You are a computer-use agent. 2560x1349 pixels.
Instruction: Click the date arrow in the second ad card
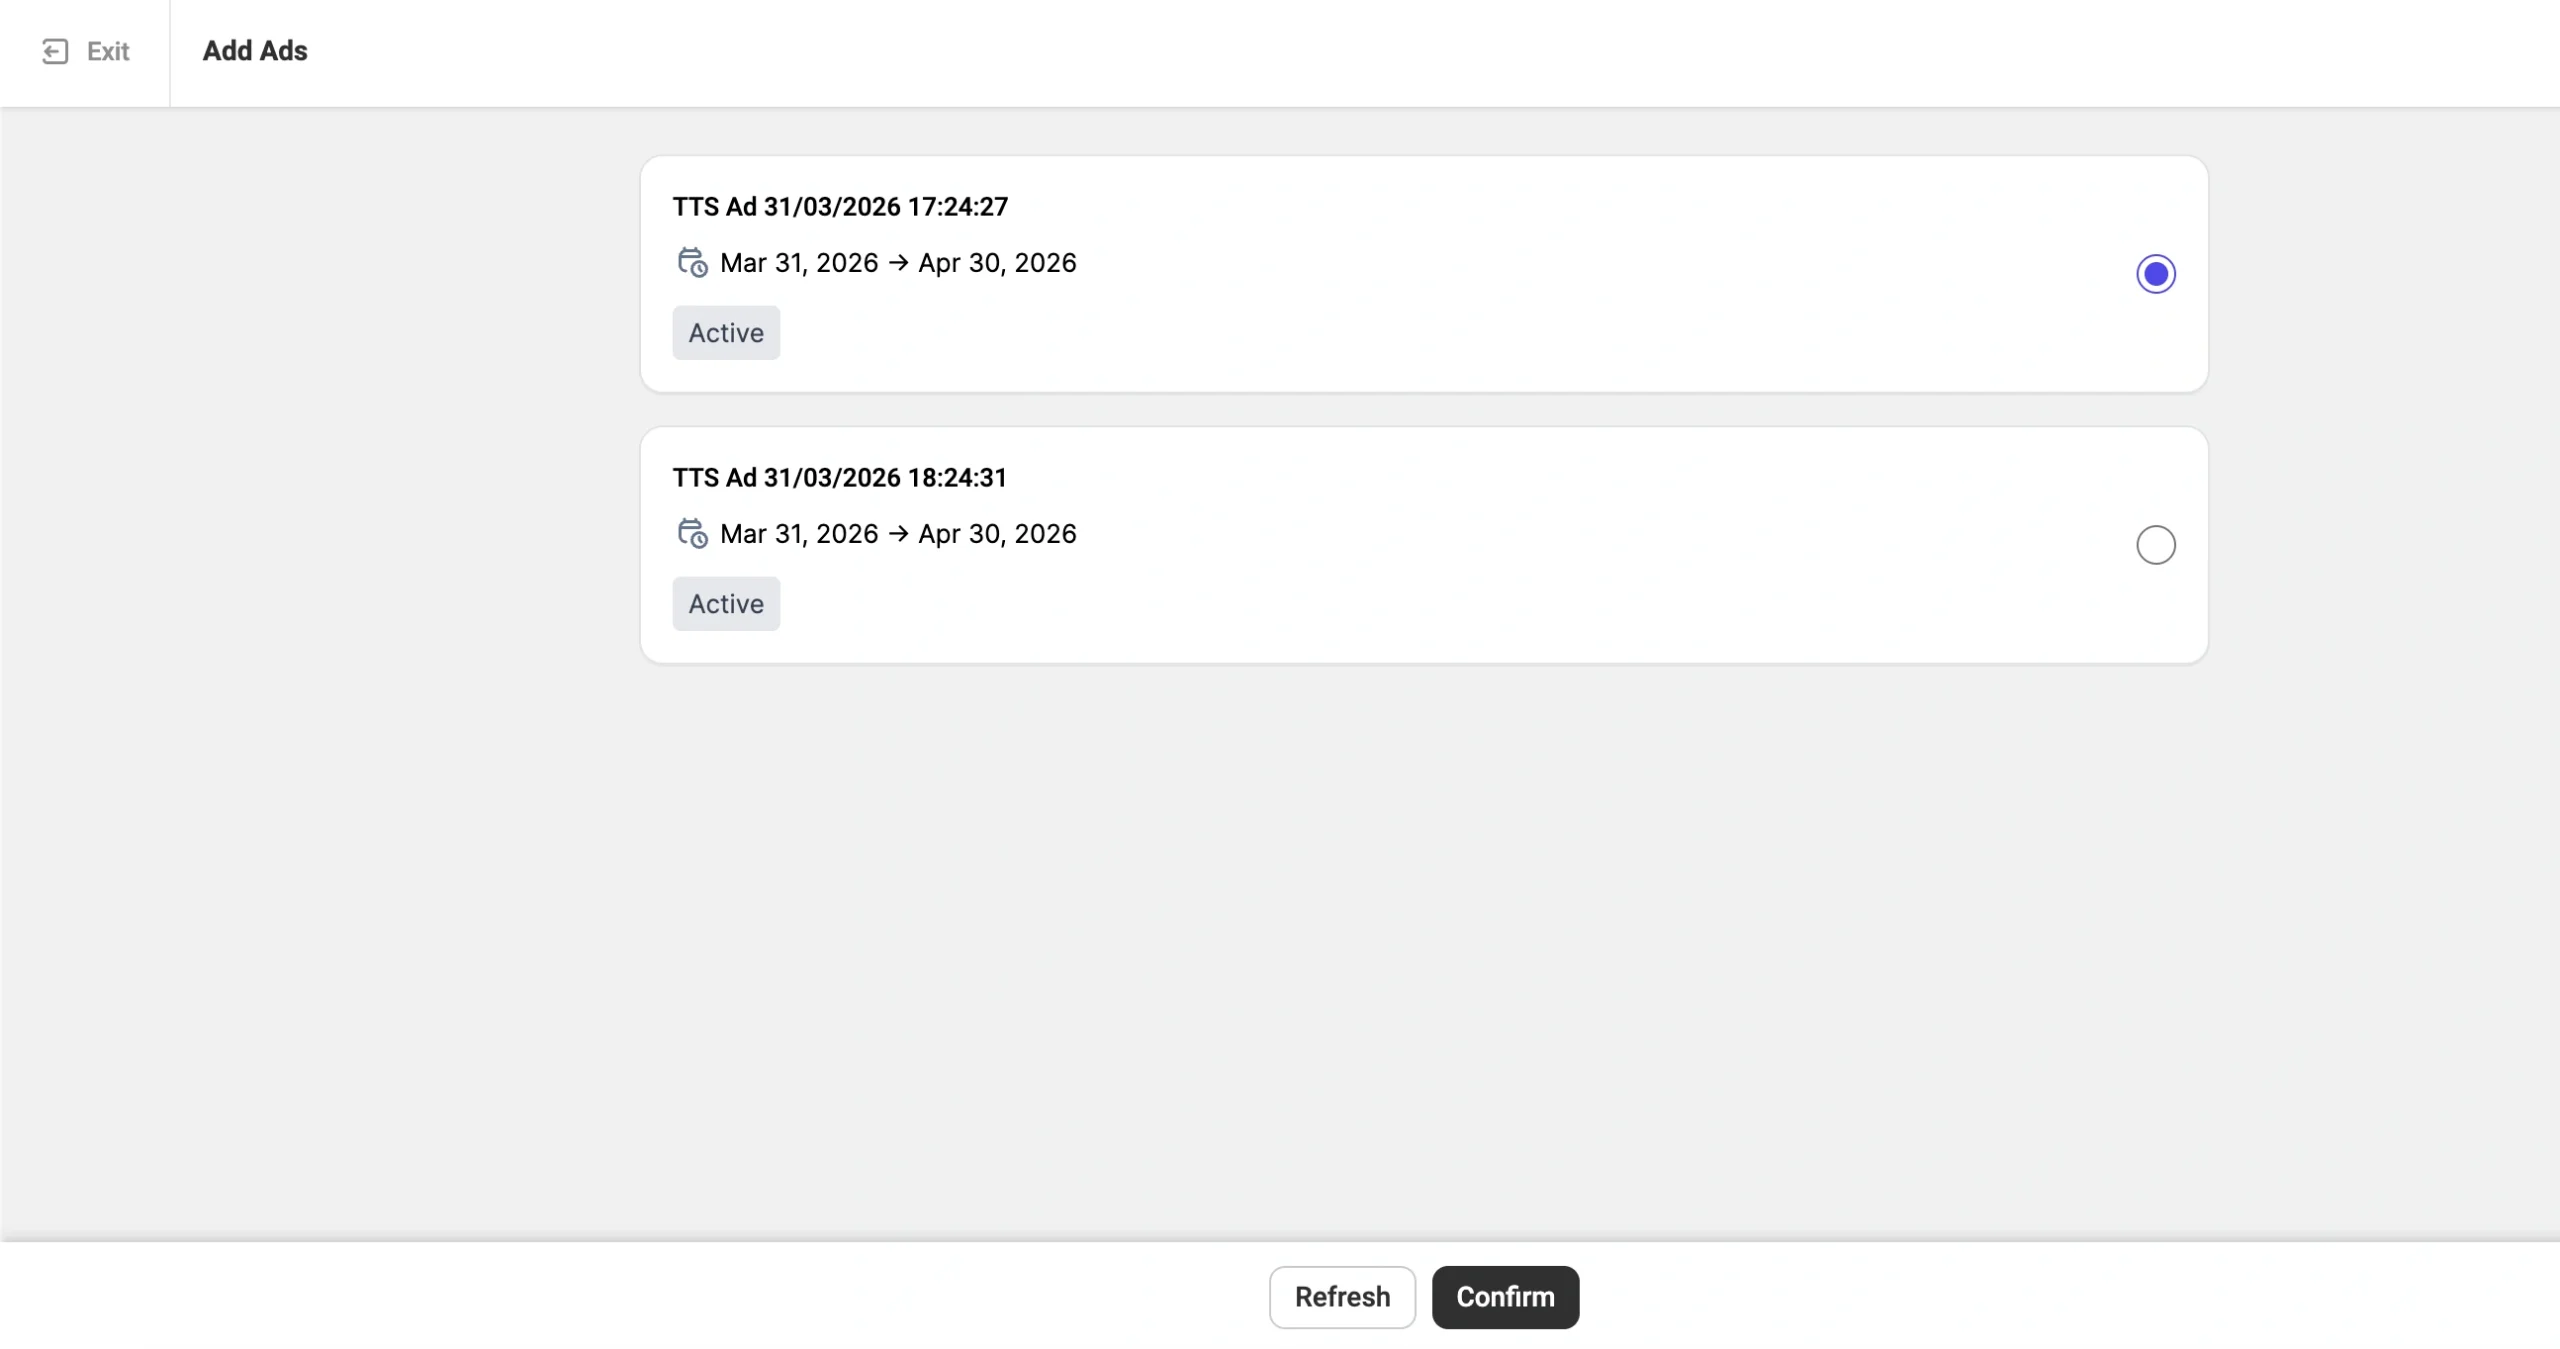(x=898, y=533)
